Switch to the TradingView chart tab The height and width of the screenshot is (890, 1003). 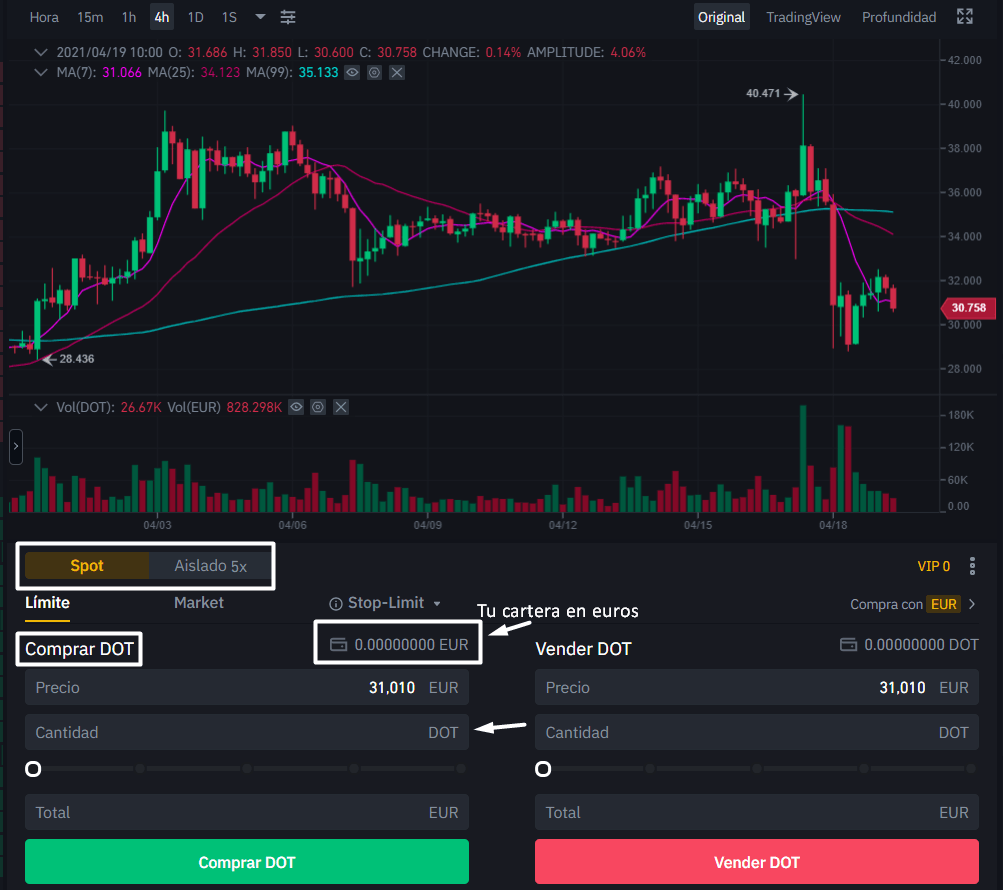pyautogui.click(x=803, y=17)
